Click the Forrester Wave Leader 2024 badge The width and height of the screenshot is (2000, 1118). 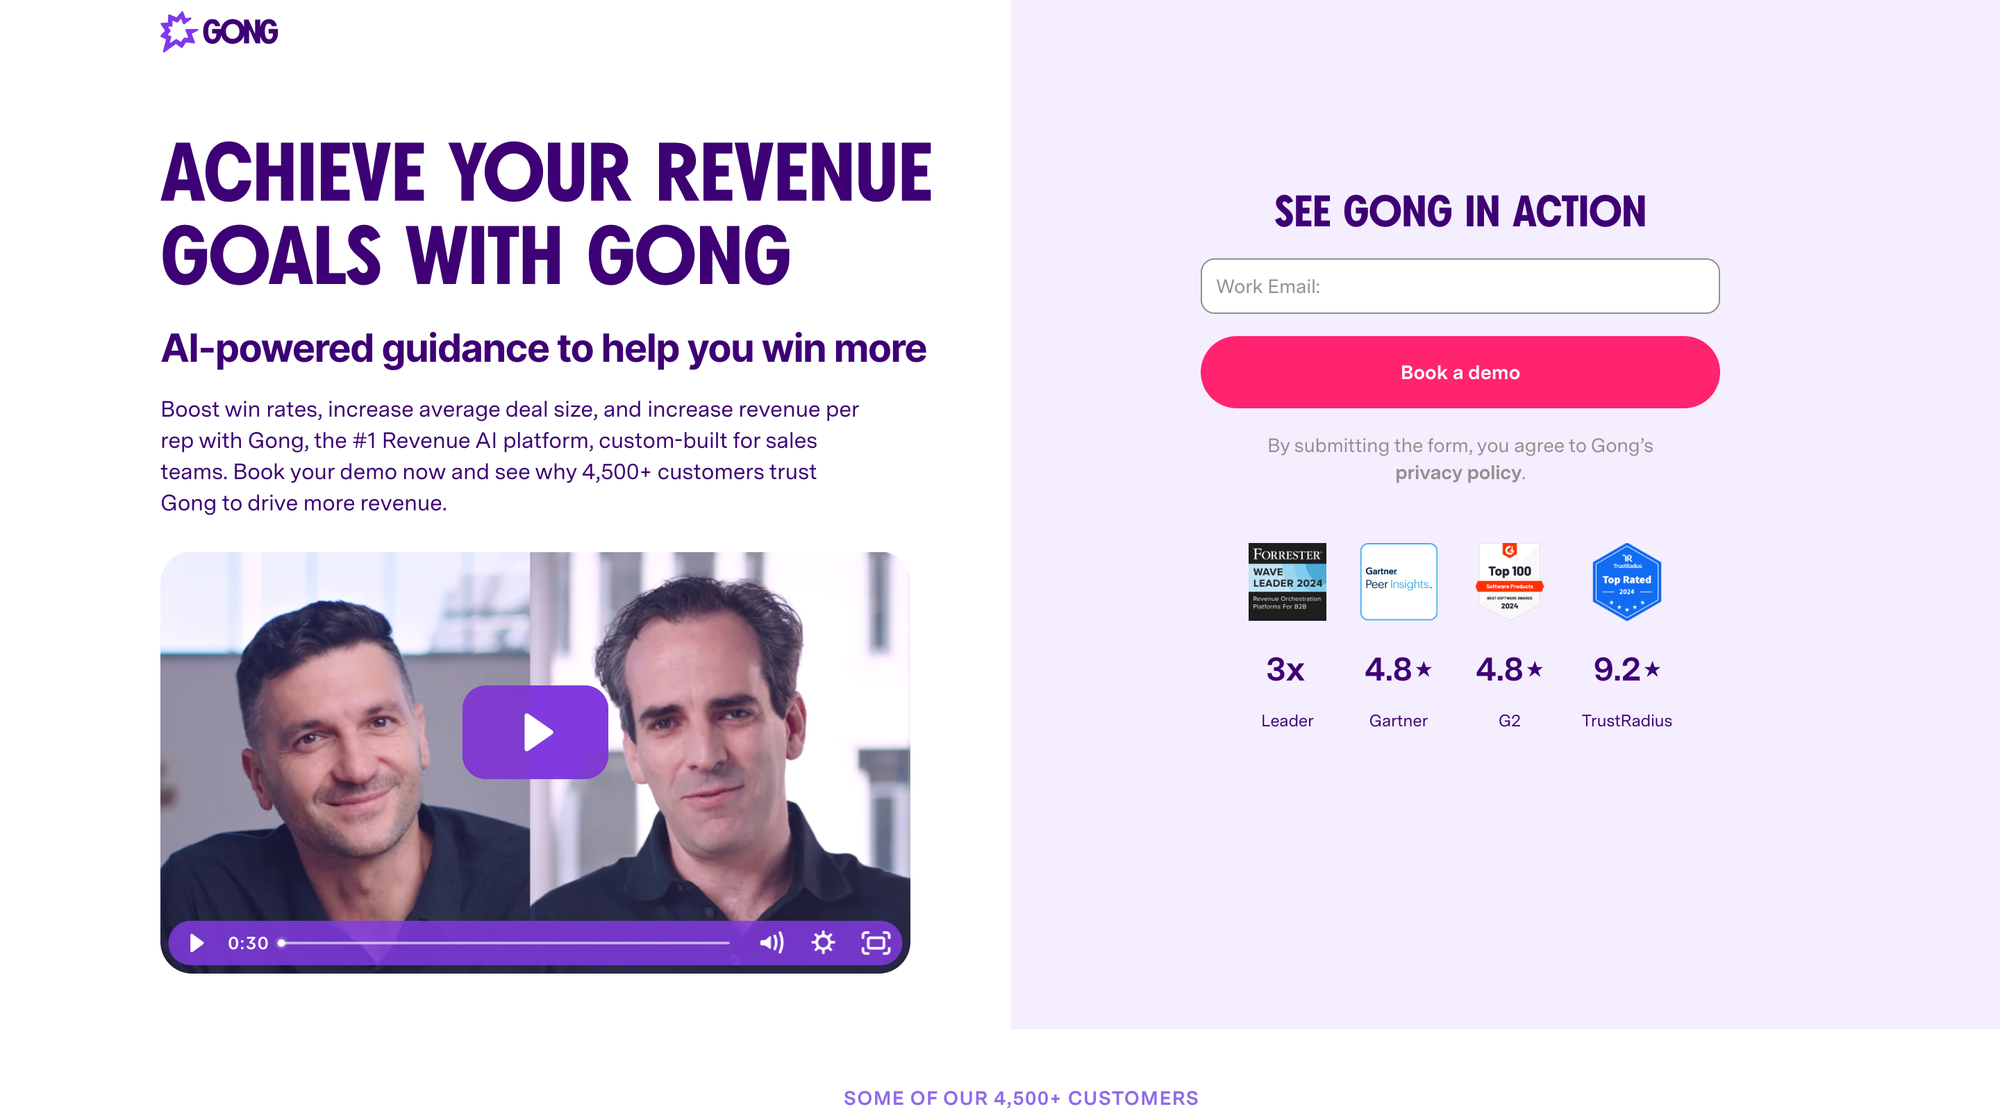[x=1287, y=582]
